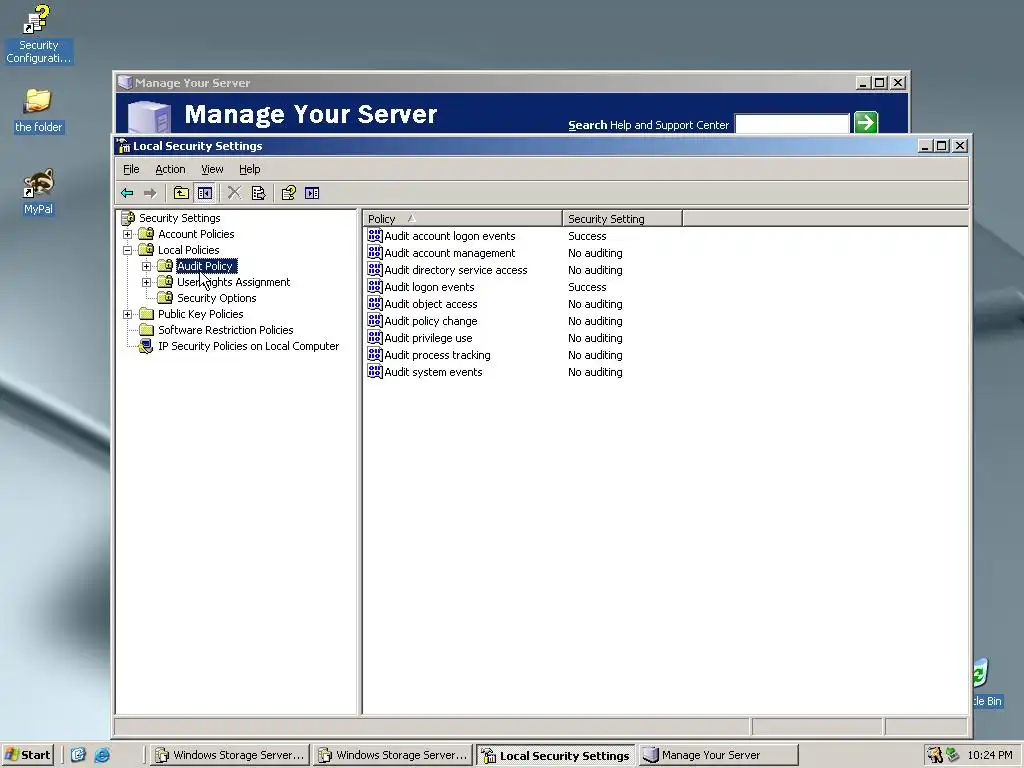Click the icon beside Audit account management
This screenshot has height=768, width=1024.
click(x=375, y=253)
